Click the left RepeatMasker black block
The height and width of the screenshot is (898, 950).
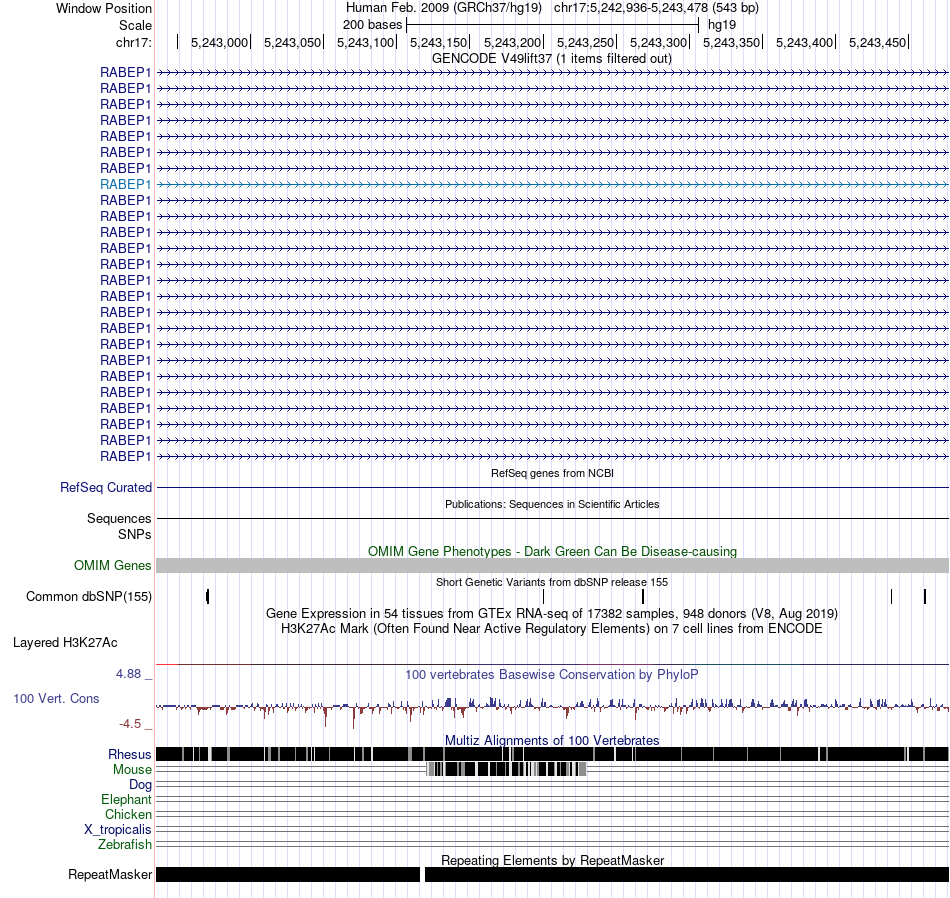click(288, 874)
